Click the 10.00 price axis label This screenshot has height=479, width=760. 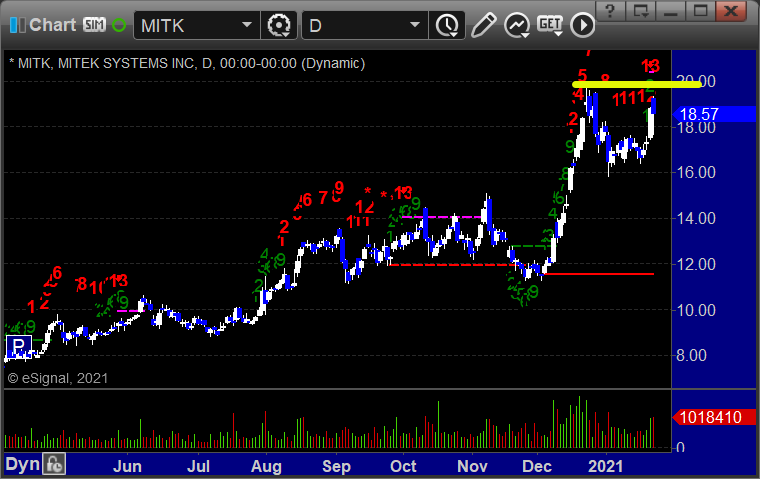click(x=696, y=310)
